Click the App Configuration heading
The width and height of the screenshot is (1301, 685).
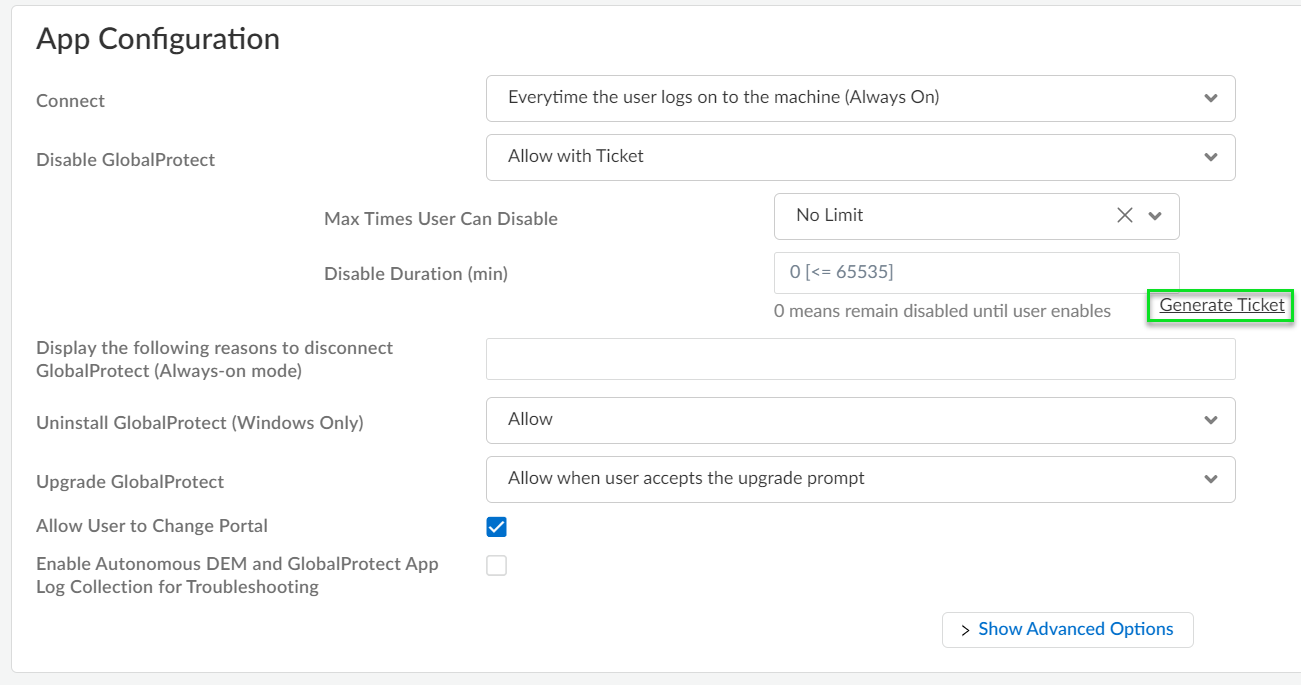158,39
